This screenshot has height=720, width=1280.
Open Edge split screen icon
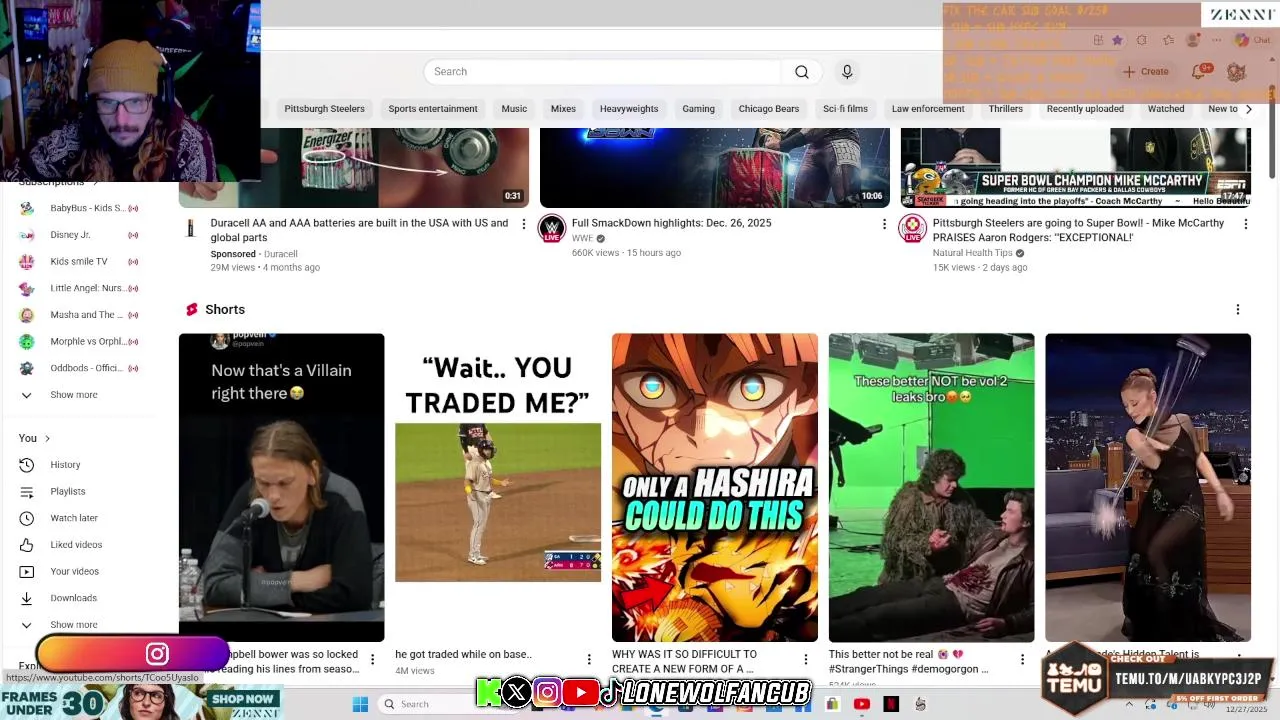pyautogui.click(x=1098, y=41)
